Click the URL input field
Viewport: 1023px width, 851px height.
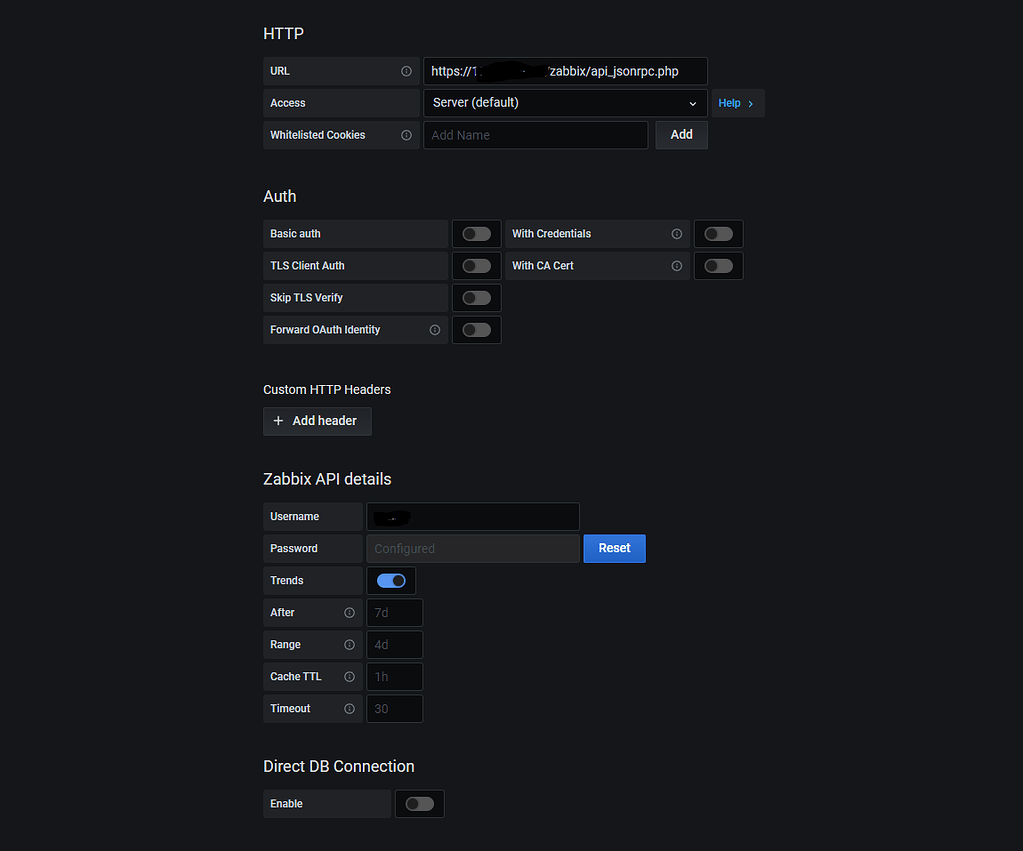(x=565, y=71)
